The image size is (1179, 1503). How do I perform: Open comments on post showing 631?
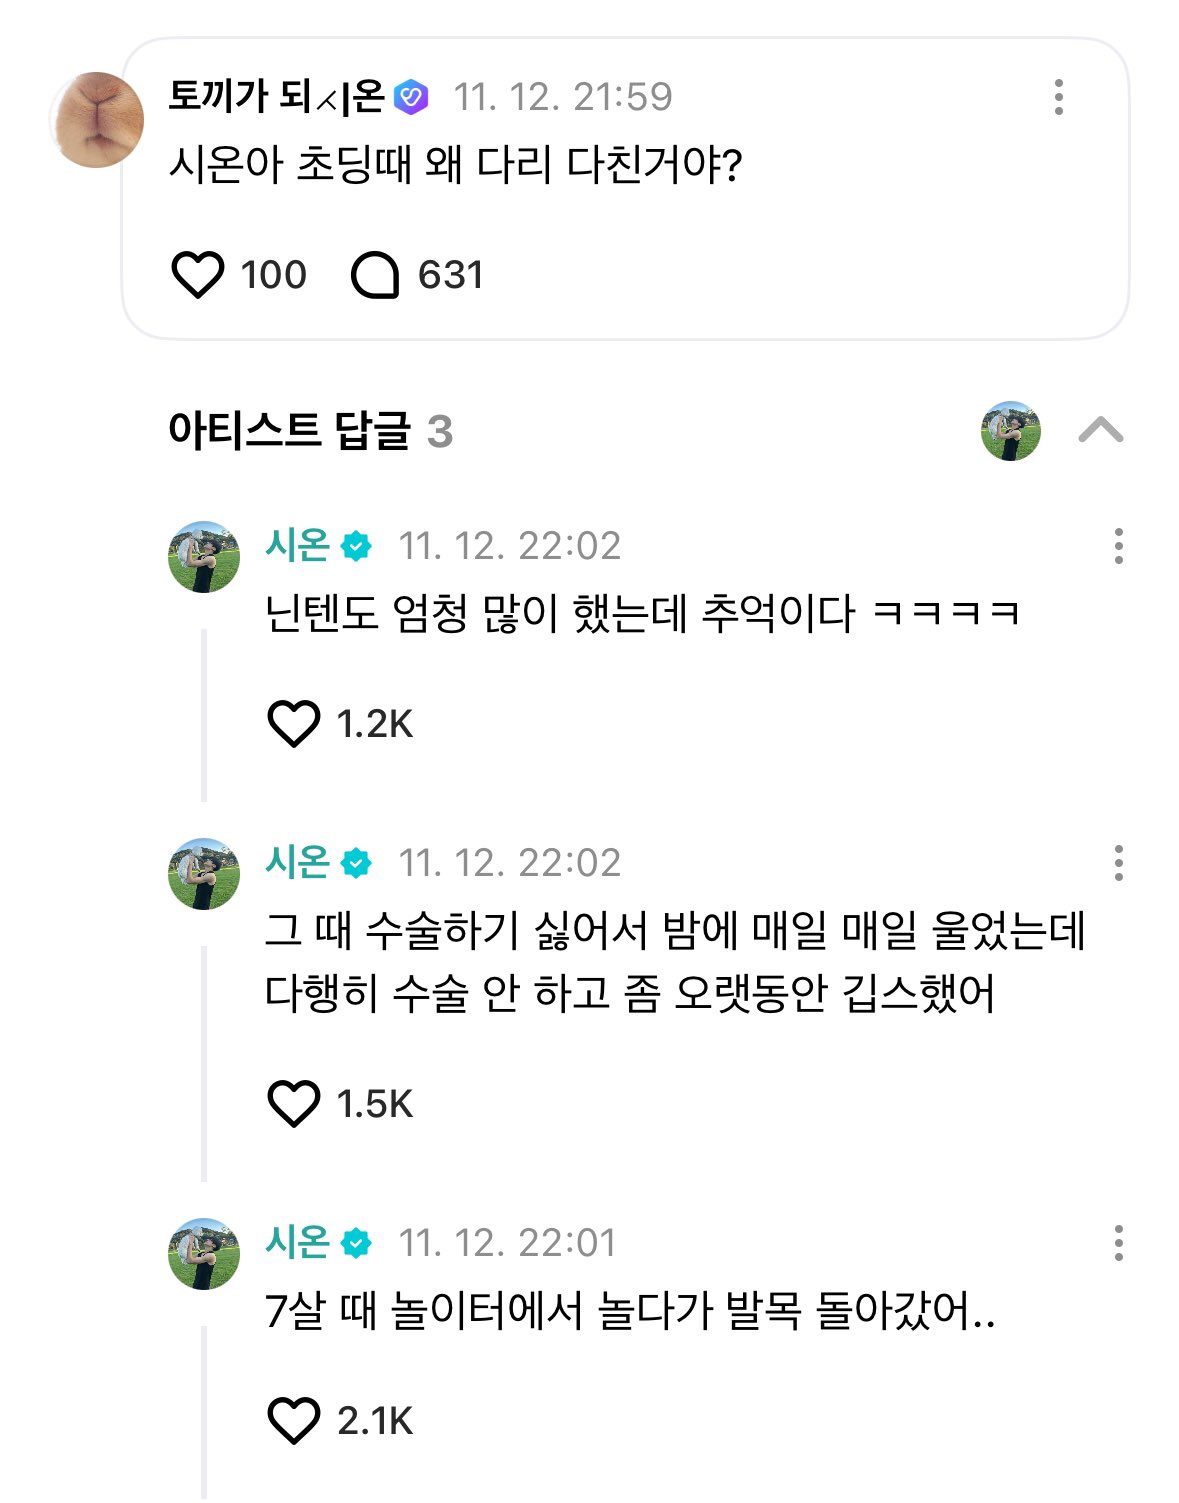(375, 275)
